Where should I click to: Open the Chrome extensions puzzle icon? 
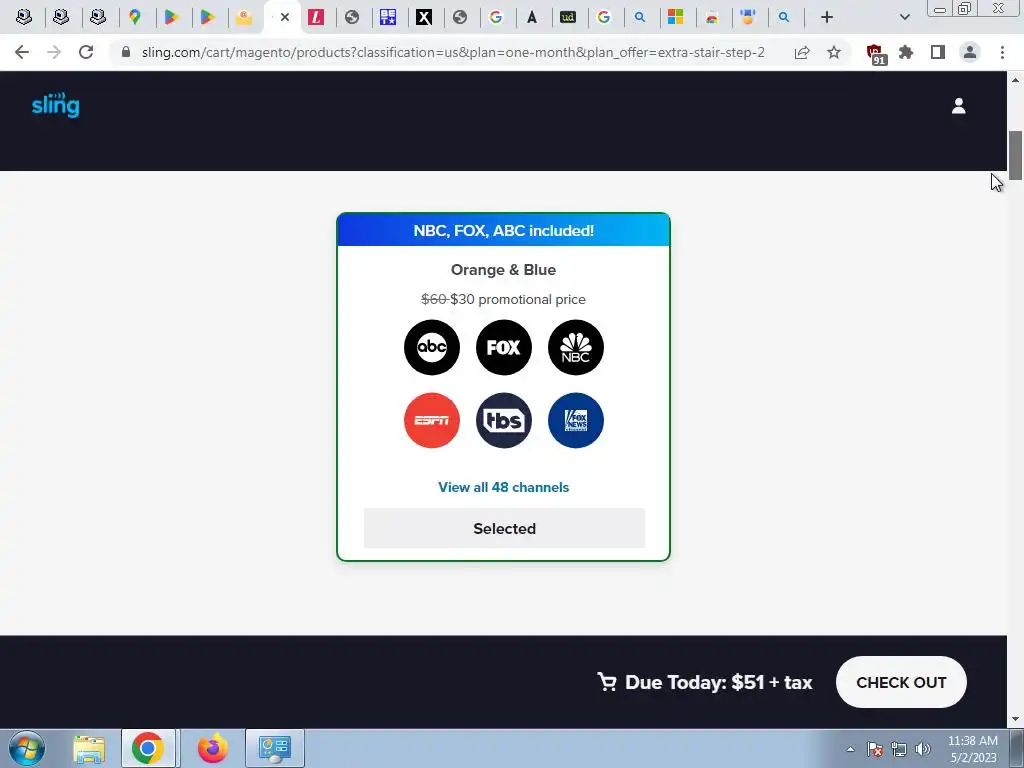click(x=906, y=52)
